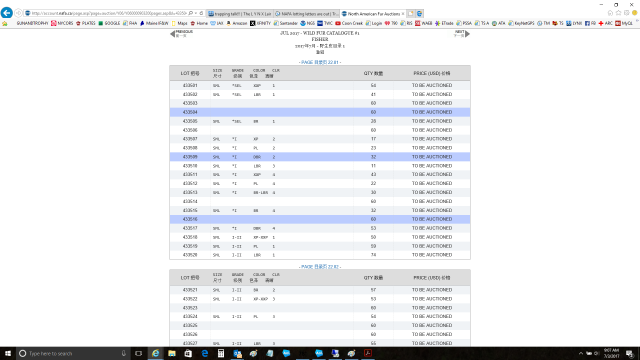Switch to the trapping talk tab
Screen dimensions: 640x360
click(x=240, y=14)
